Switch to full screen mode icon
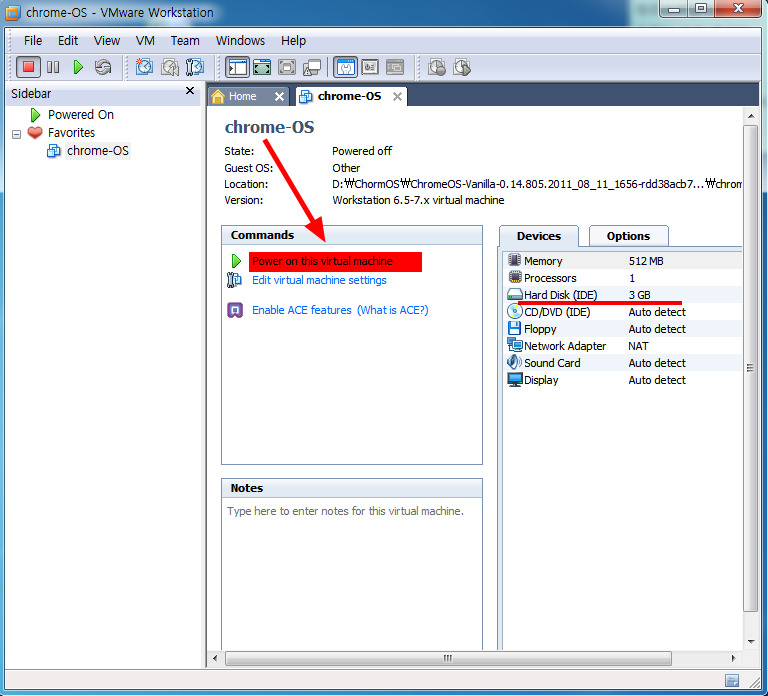Screen dimensions: 768x696 pyautogui.click(x=262, y=67)
